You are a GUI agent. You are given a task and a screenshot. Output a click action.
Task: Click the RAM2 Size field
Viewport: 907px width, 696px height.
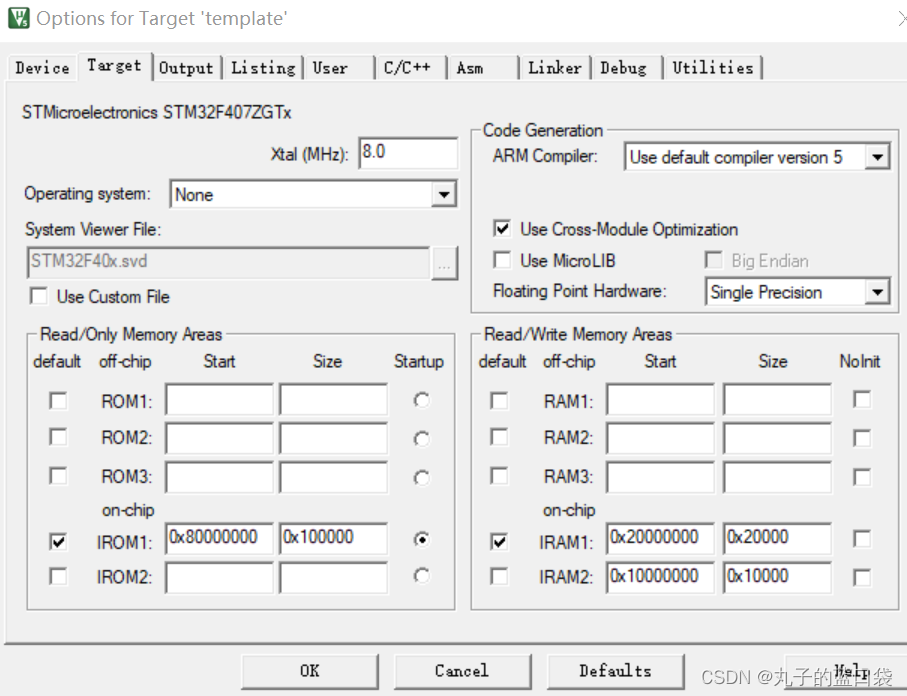pyautogui.click(x=777, y=438)
